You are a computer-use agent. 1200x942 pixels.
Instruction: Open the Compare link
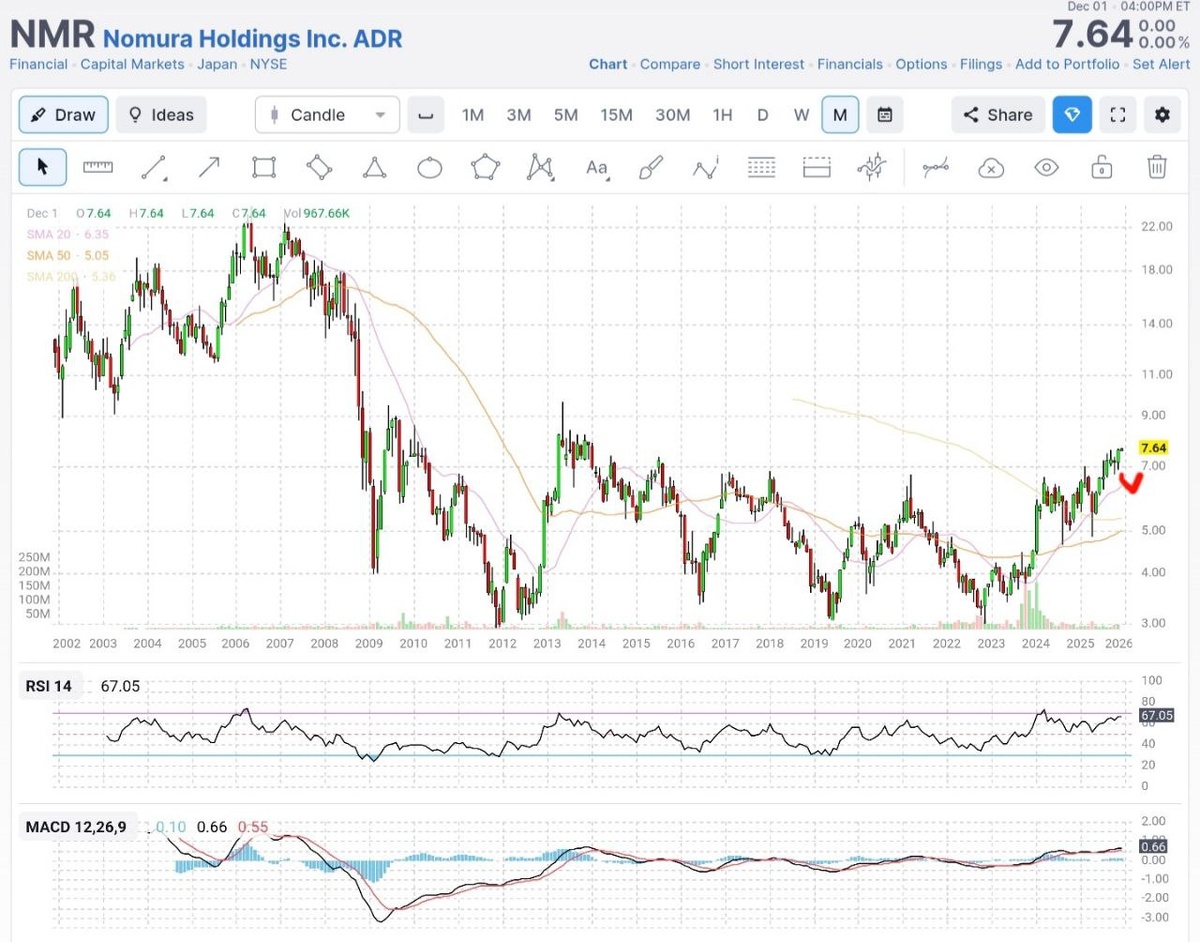pyautogui.click(x=670, y=64)
